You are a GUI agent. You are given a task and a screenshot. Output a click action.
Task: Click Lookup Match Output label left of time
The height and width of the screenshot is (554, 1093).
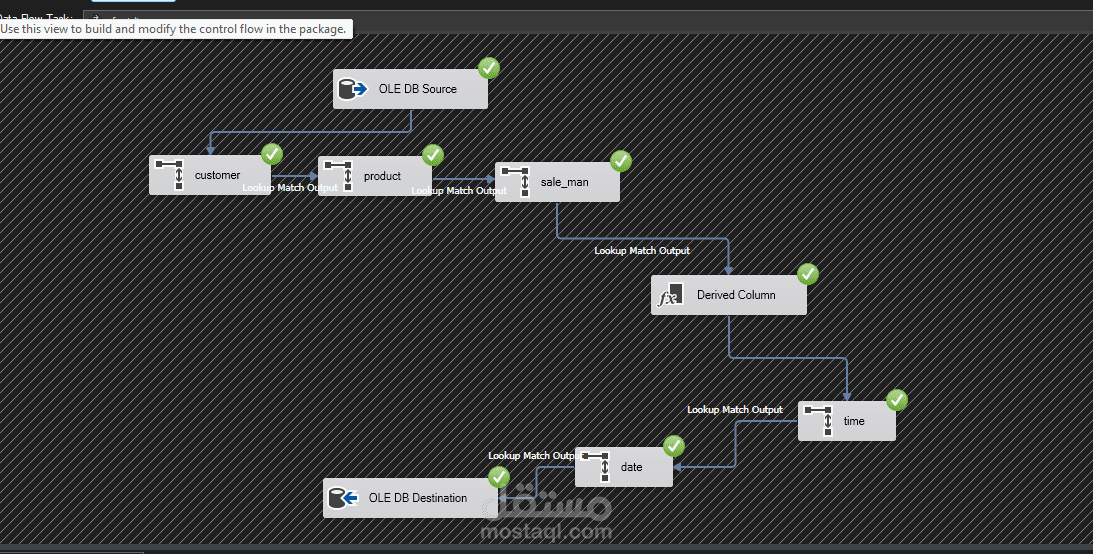(735, 410)
